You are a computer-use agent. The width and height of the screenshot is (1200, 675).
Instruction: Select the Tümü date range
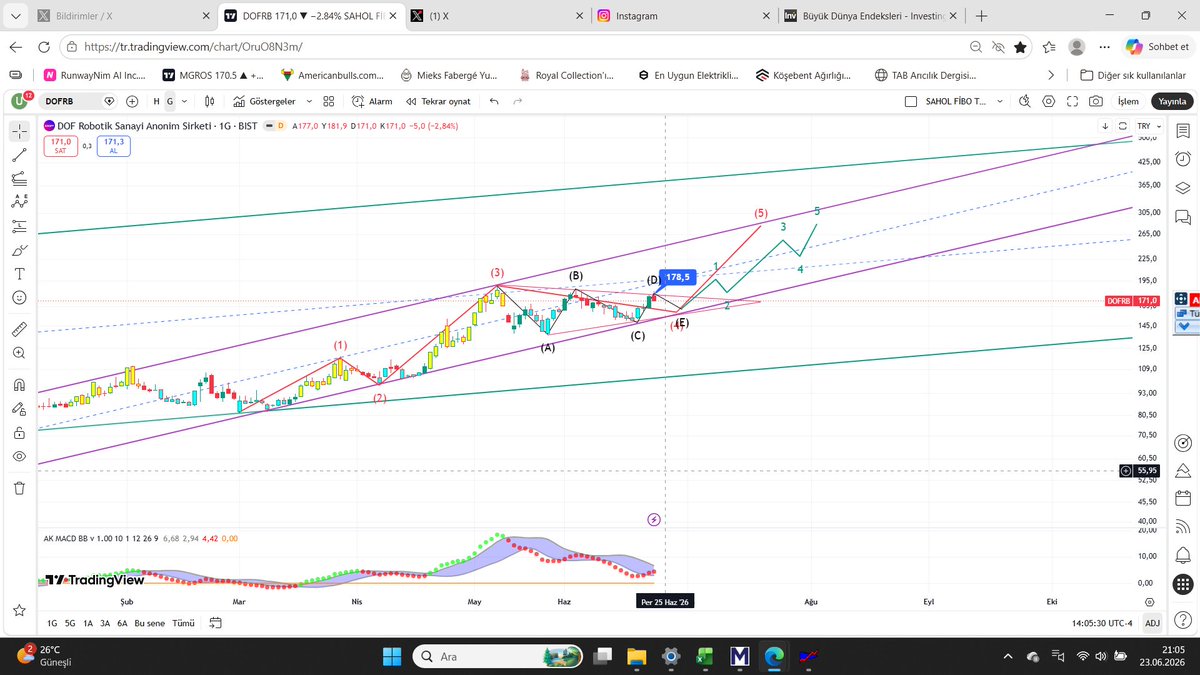pos(183,623)
